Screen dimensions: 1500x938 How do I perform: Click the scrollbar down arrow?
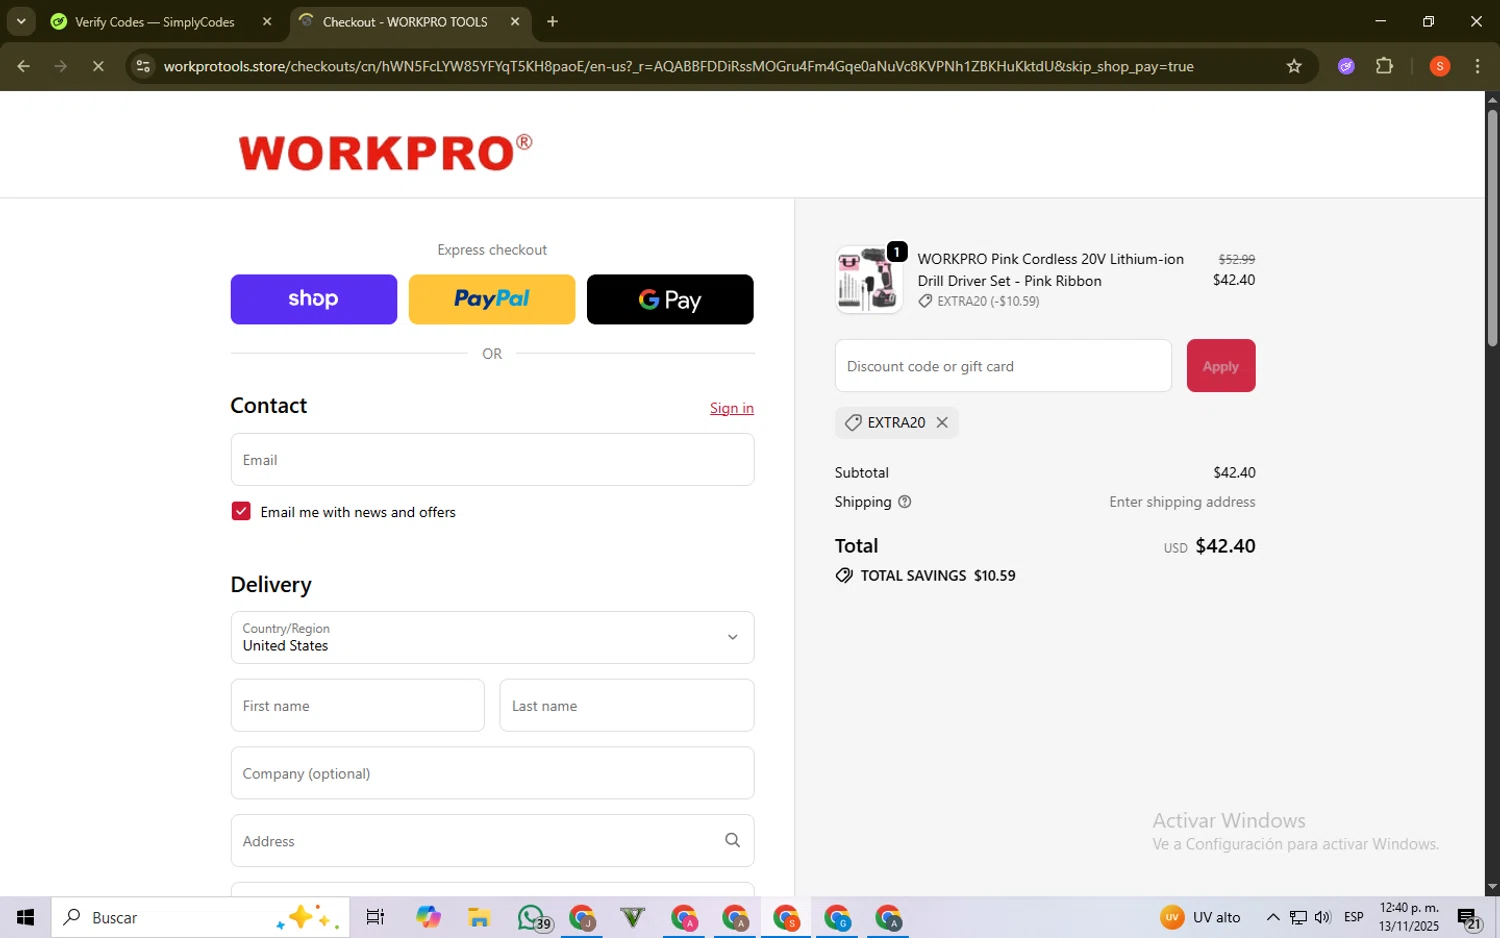(1492, 887)
